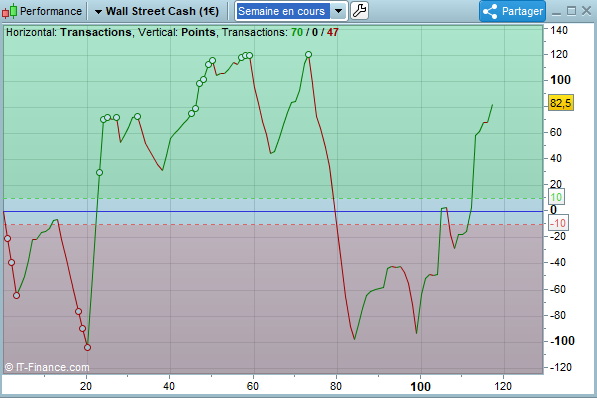The height and width of the screenshot is (398, 597).
Task: Click the green 10 threshold marker
Action: 556,197
